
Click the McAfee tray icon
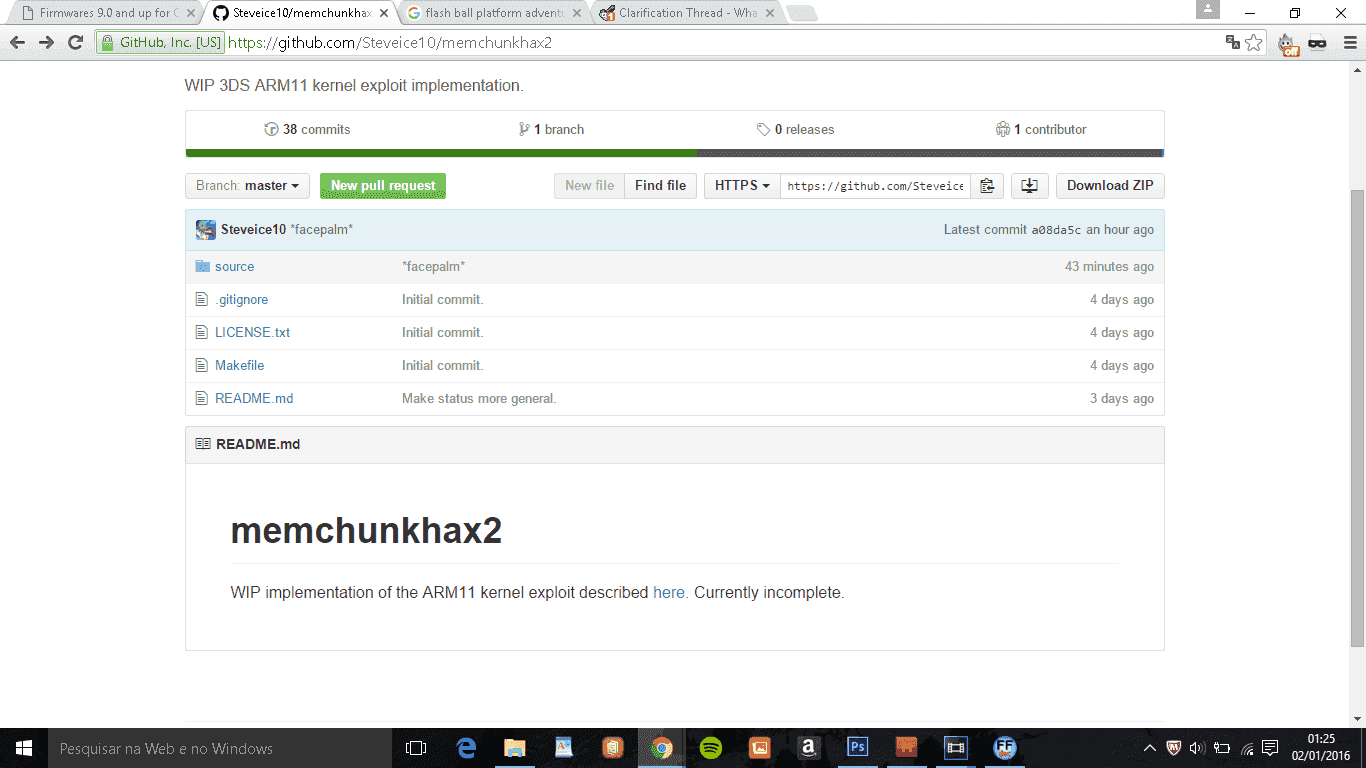(1174, 748)
